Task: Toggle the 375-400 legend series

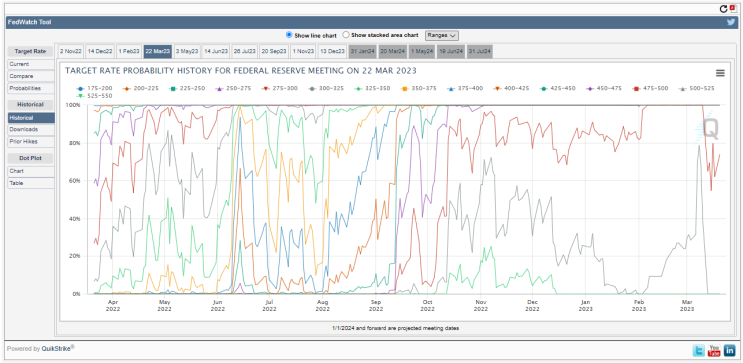Action: click(x=465, y=88)
